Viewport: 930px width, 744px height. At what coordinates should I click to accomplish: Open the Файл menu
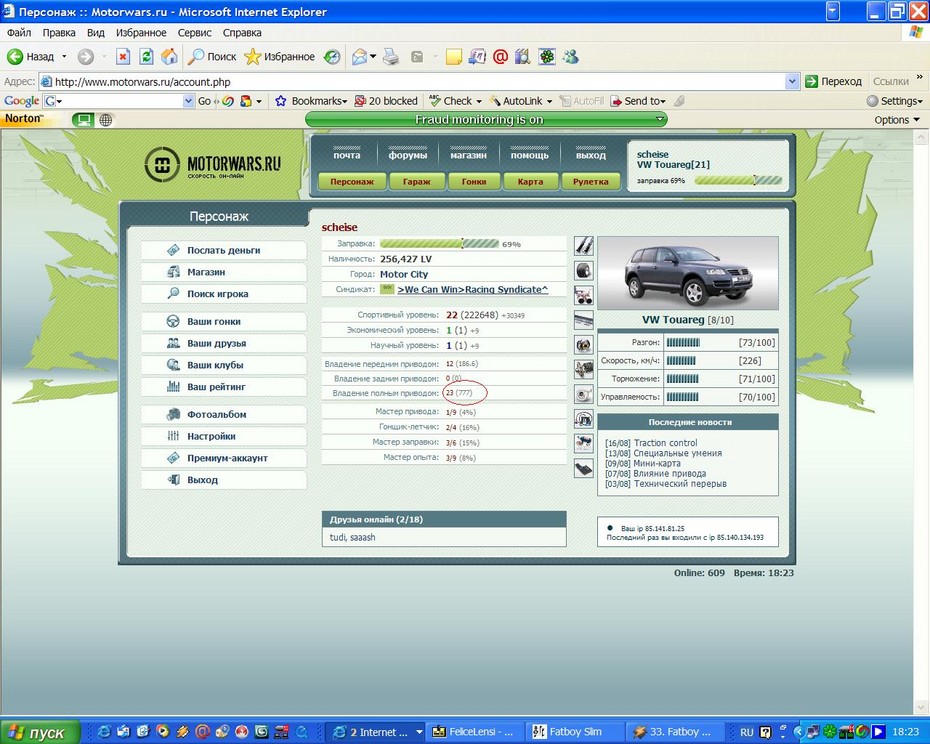[x=19, y=33]
